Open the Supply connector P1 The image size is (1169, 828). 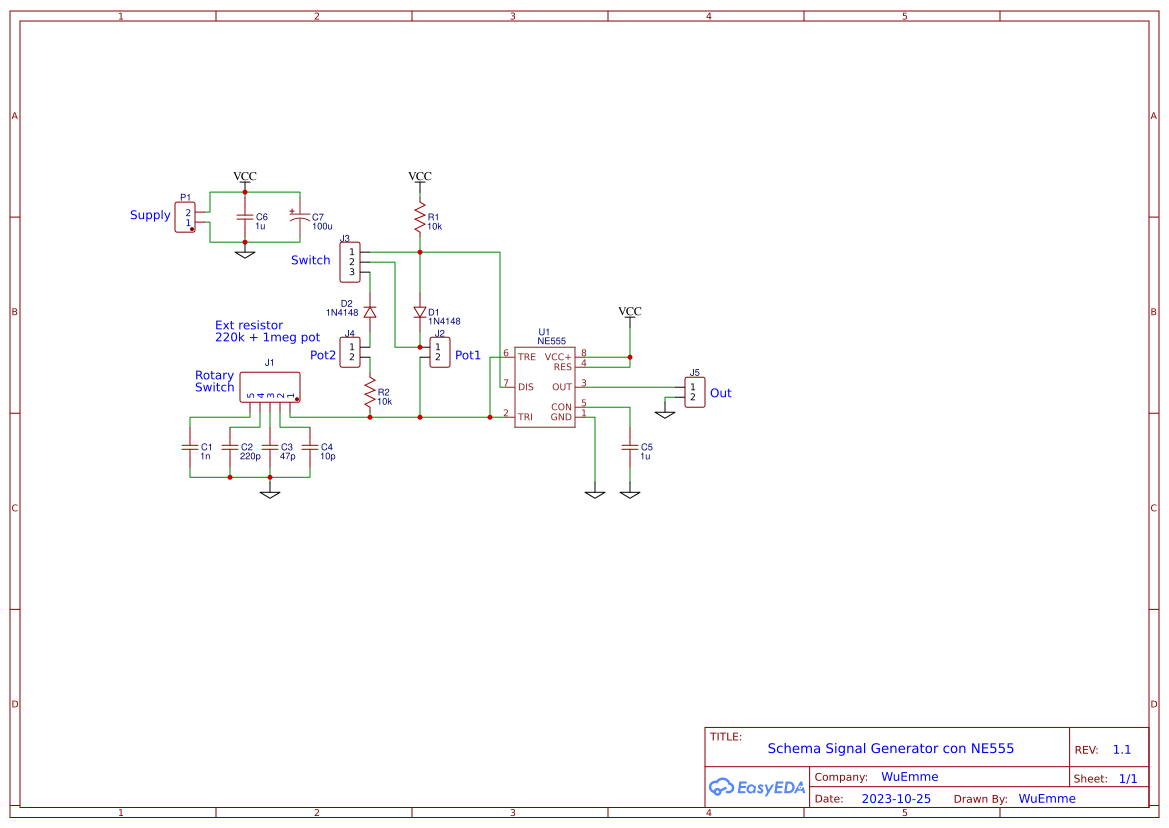tap(187, 216)
